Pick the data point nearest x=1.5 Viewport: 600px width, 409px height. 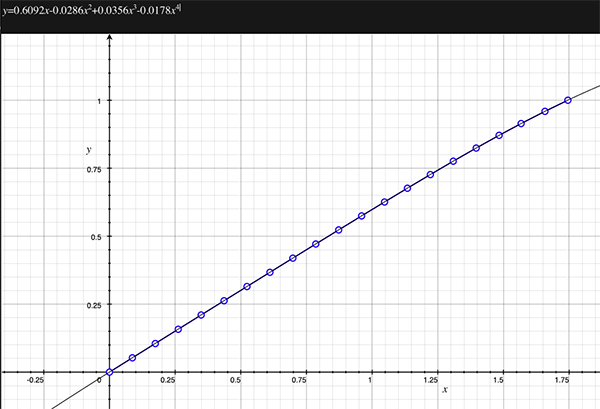tap(499, 136)
